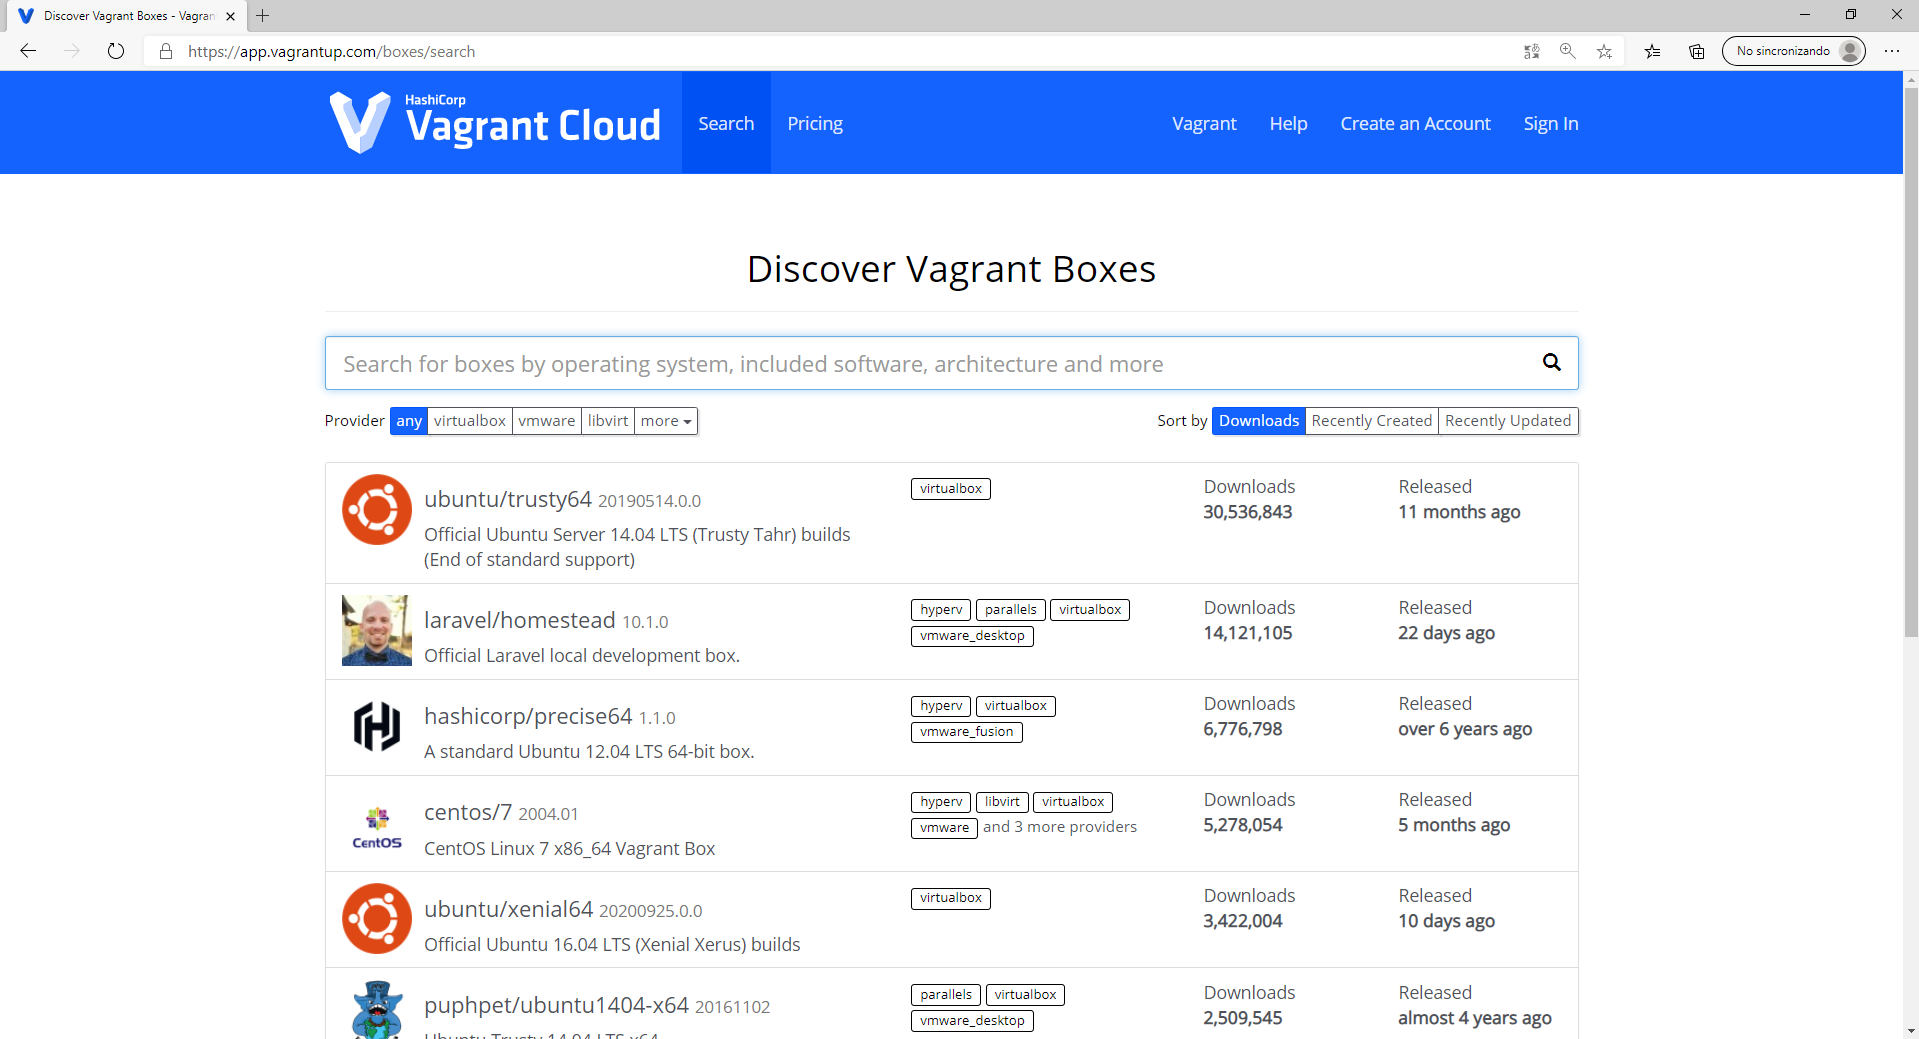Expand the more providers dropdown
1919x1039 pixels.
666,421
